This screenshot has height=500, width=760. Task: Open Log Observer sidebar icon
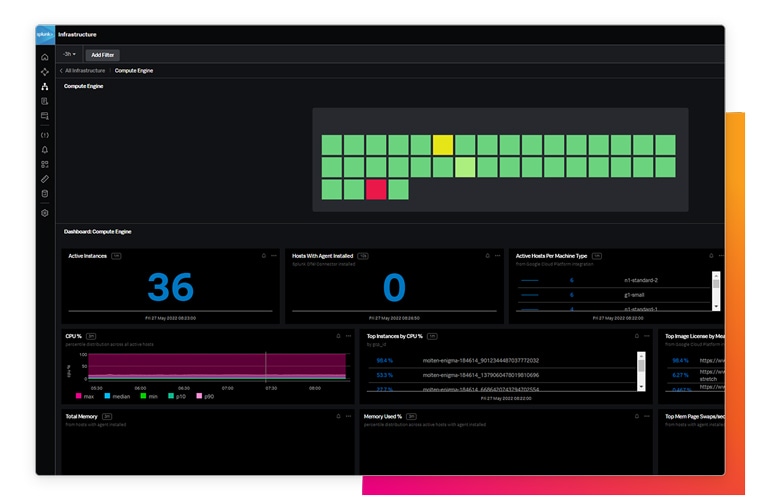(45, 101)
